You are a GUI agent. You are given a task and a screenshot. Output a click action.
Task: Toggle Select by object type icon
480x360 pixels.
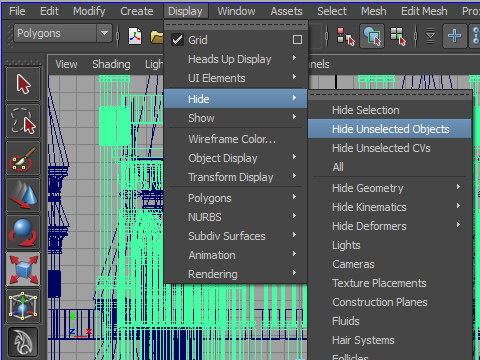tap(372, 36)
